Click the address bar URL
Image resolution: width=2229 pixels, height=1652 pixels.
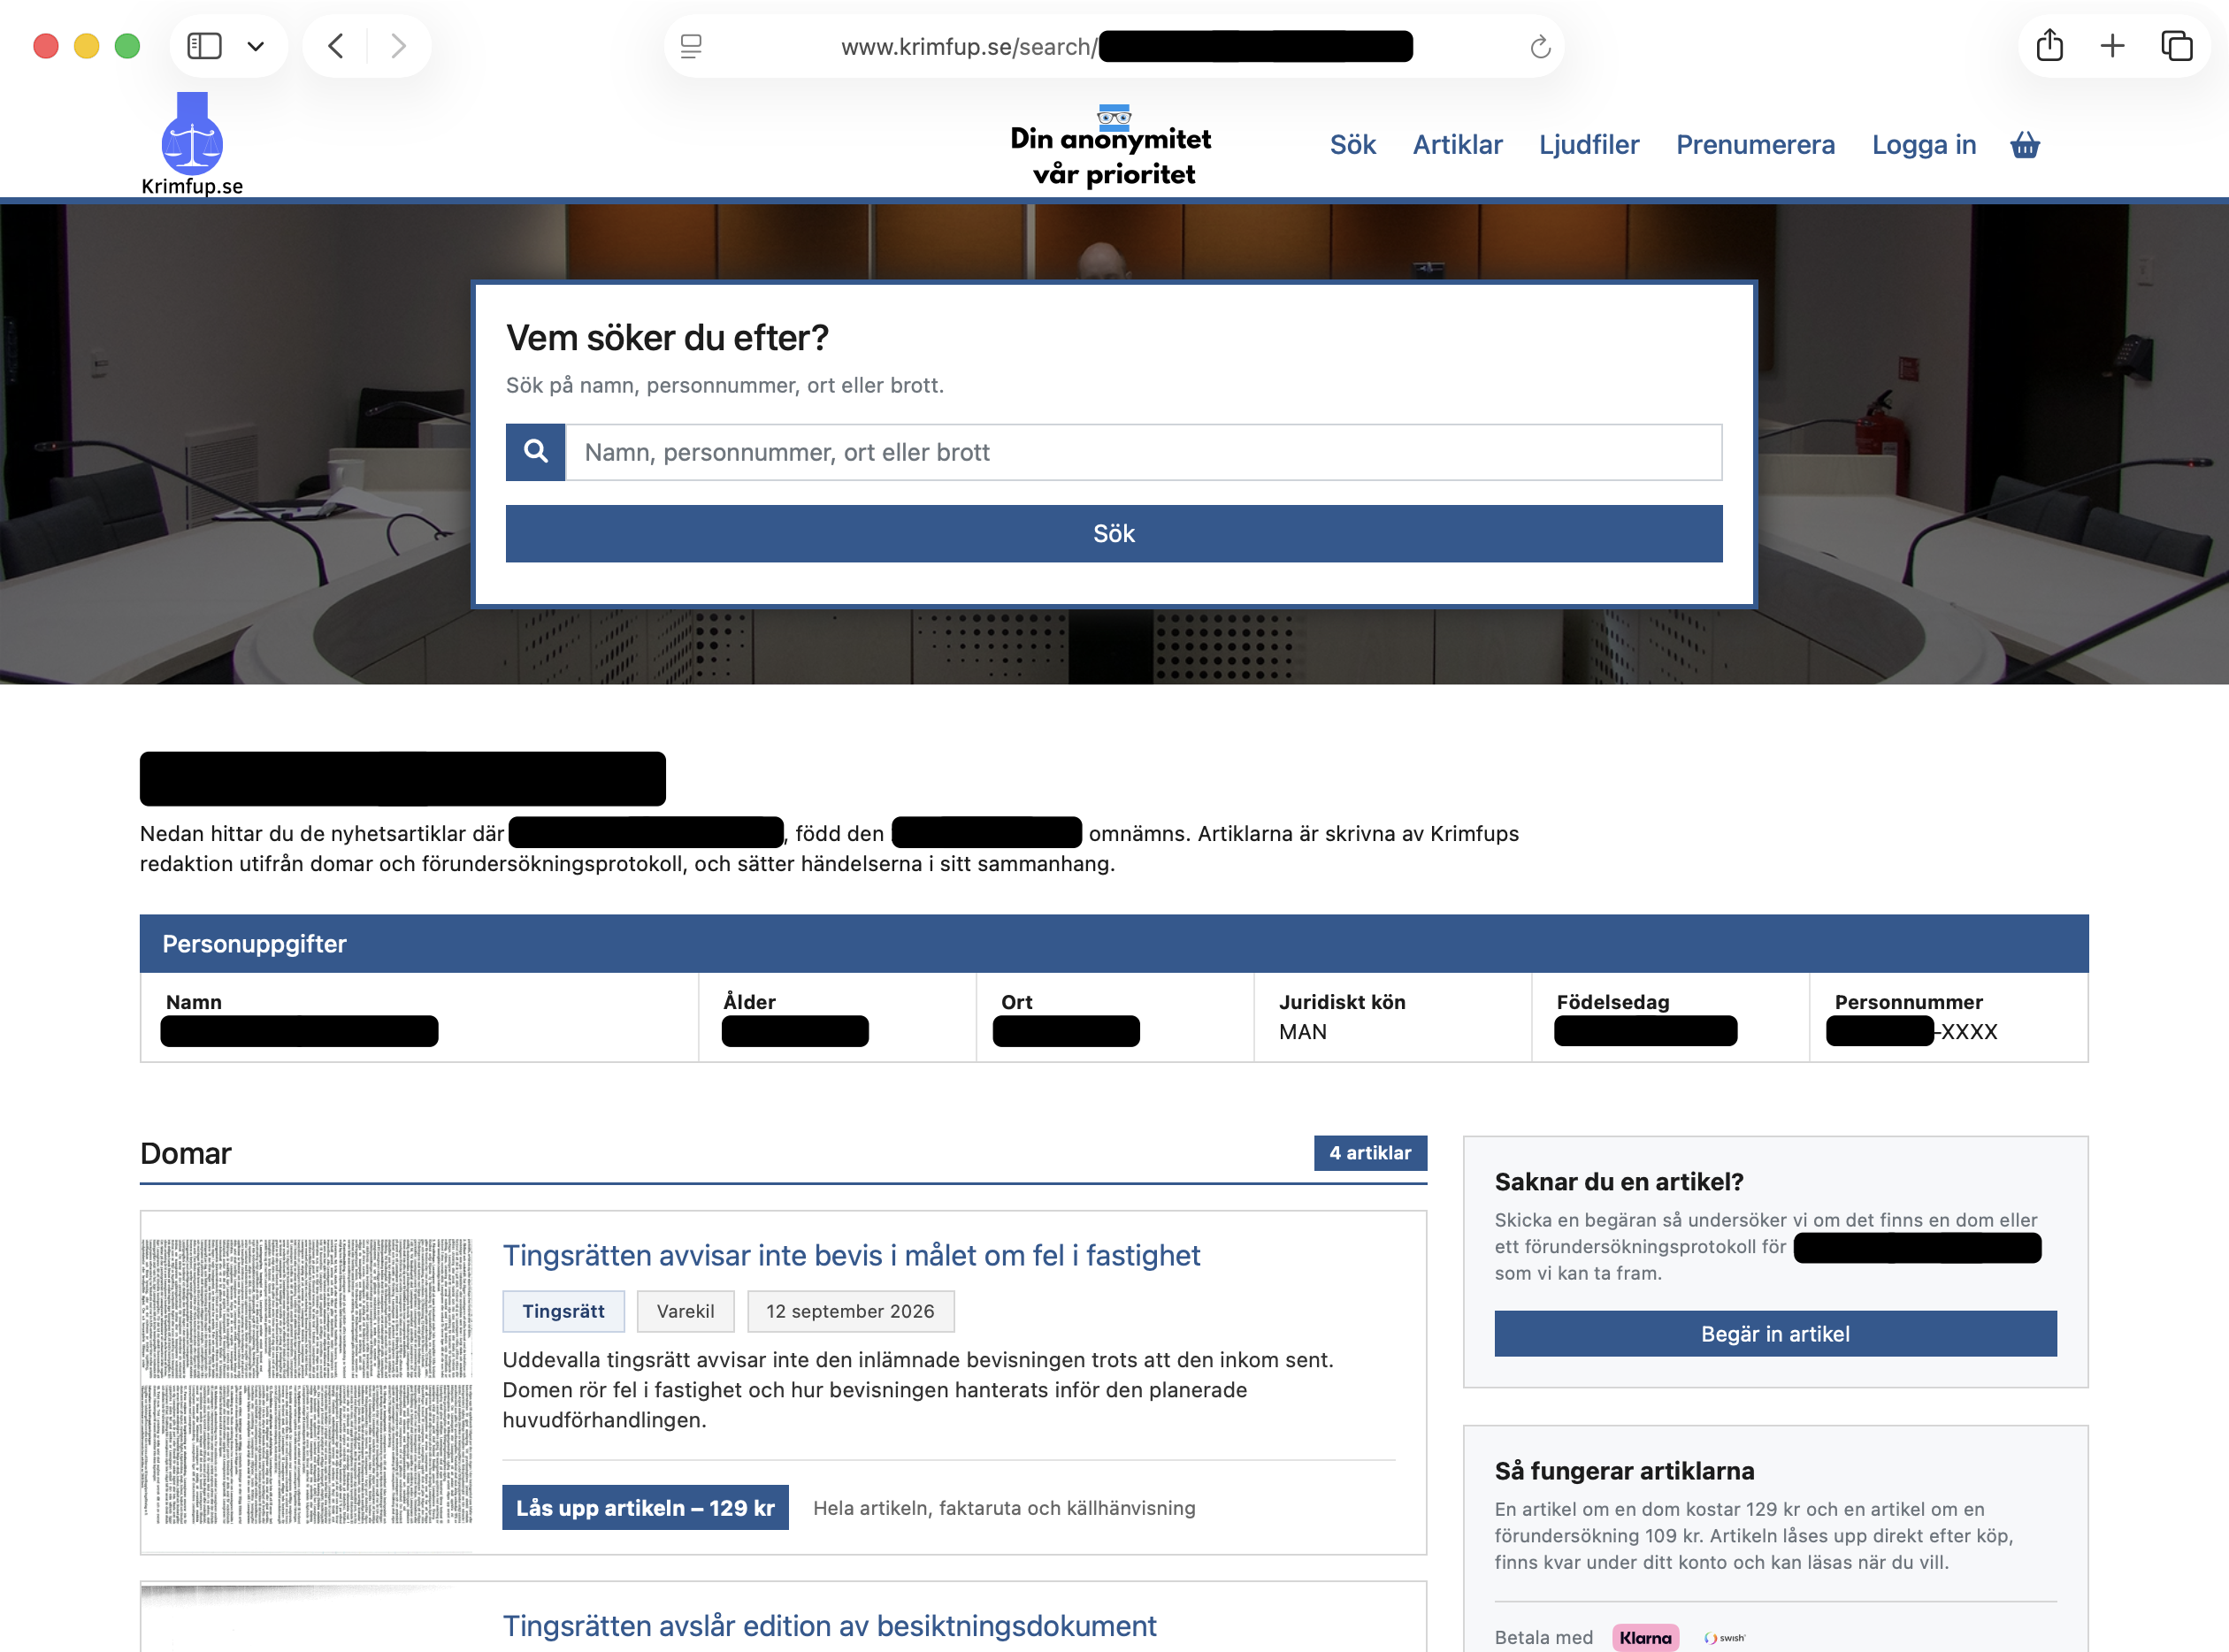coord(1125,46)
